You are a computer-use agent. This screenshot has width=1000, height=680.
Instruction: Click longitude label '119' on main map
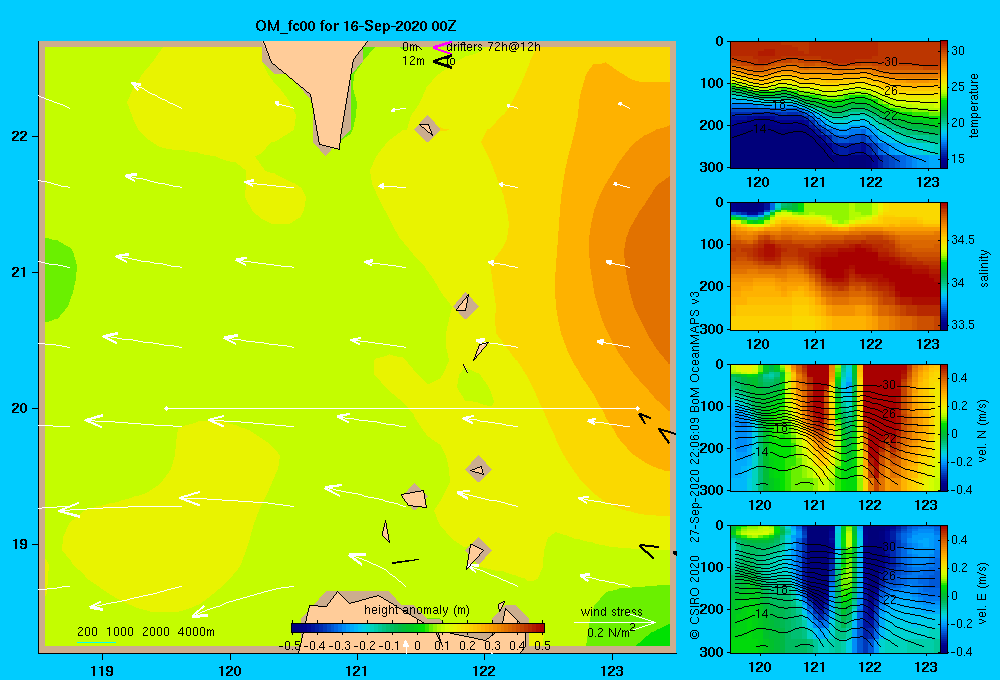click(103, 670)
